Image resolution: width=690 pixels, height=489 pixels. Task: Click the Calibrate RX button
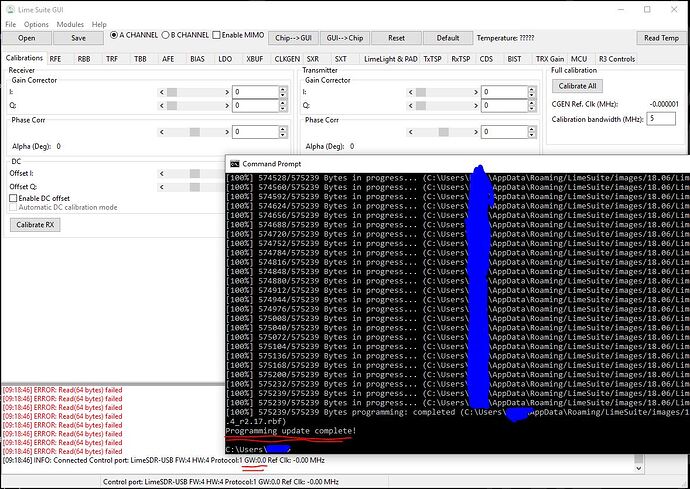[x=35, y=224]
